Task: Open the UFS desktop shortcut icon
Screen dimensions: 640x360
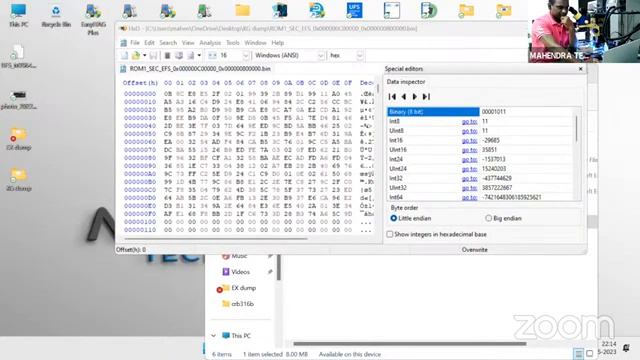Action: pos(354,10)
